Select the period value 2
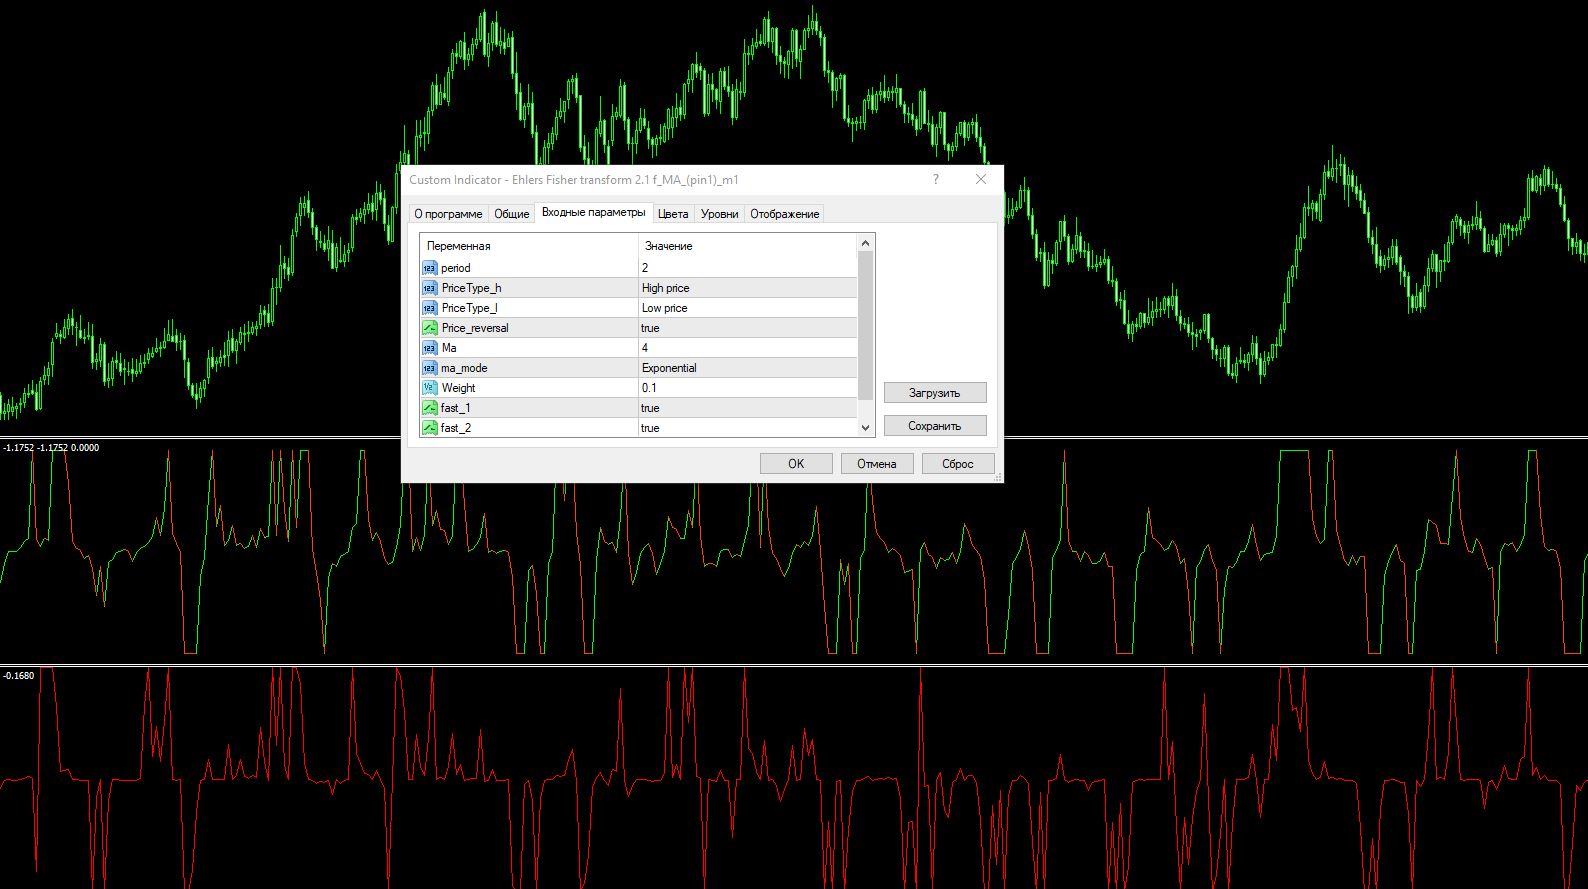Screen dimensions: 1588x889 click(748, 268)
